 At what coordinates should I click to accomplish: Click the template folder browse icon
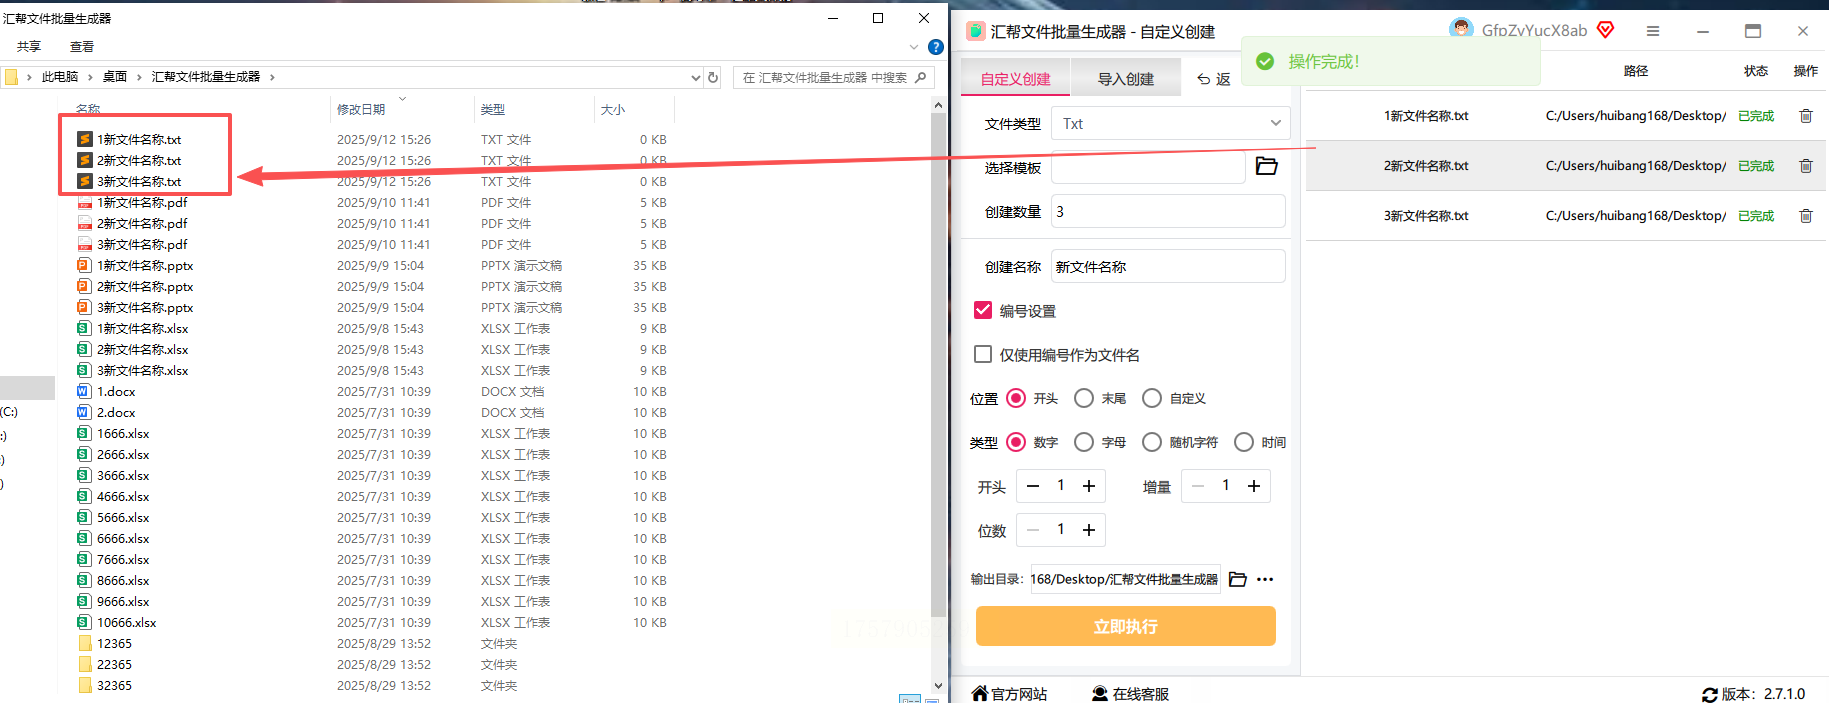pyautogui.click(x=1266, y=166)
